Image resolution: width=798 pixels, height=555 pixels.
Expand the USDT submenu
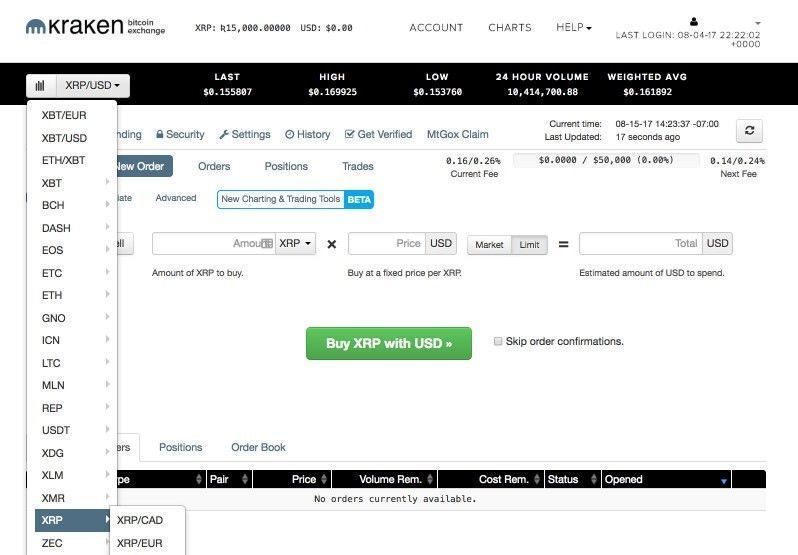click(72, 430)
